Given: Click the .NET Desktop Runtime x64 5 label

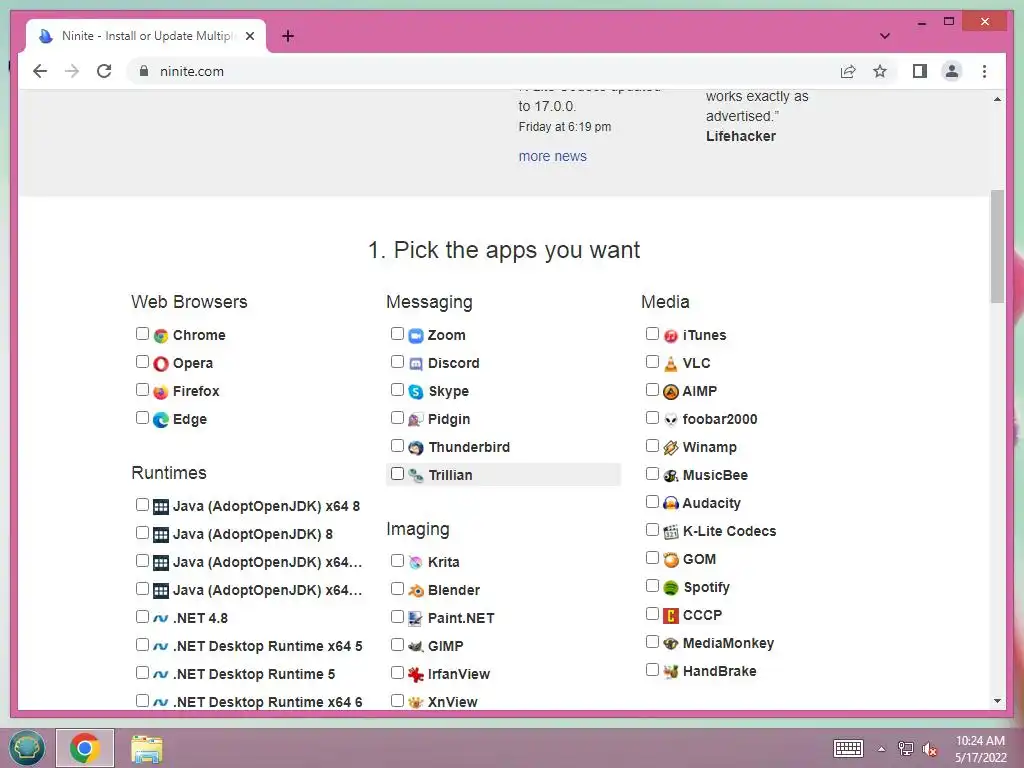Looking at the screenshot, I should (x=268, y=646).
